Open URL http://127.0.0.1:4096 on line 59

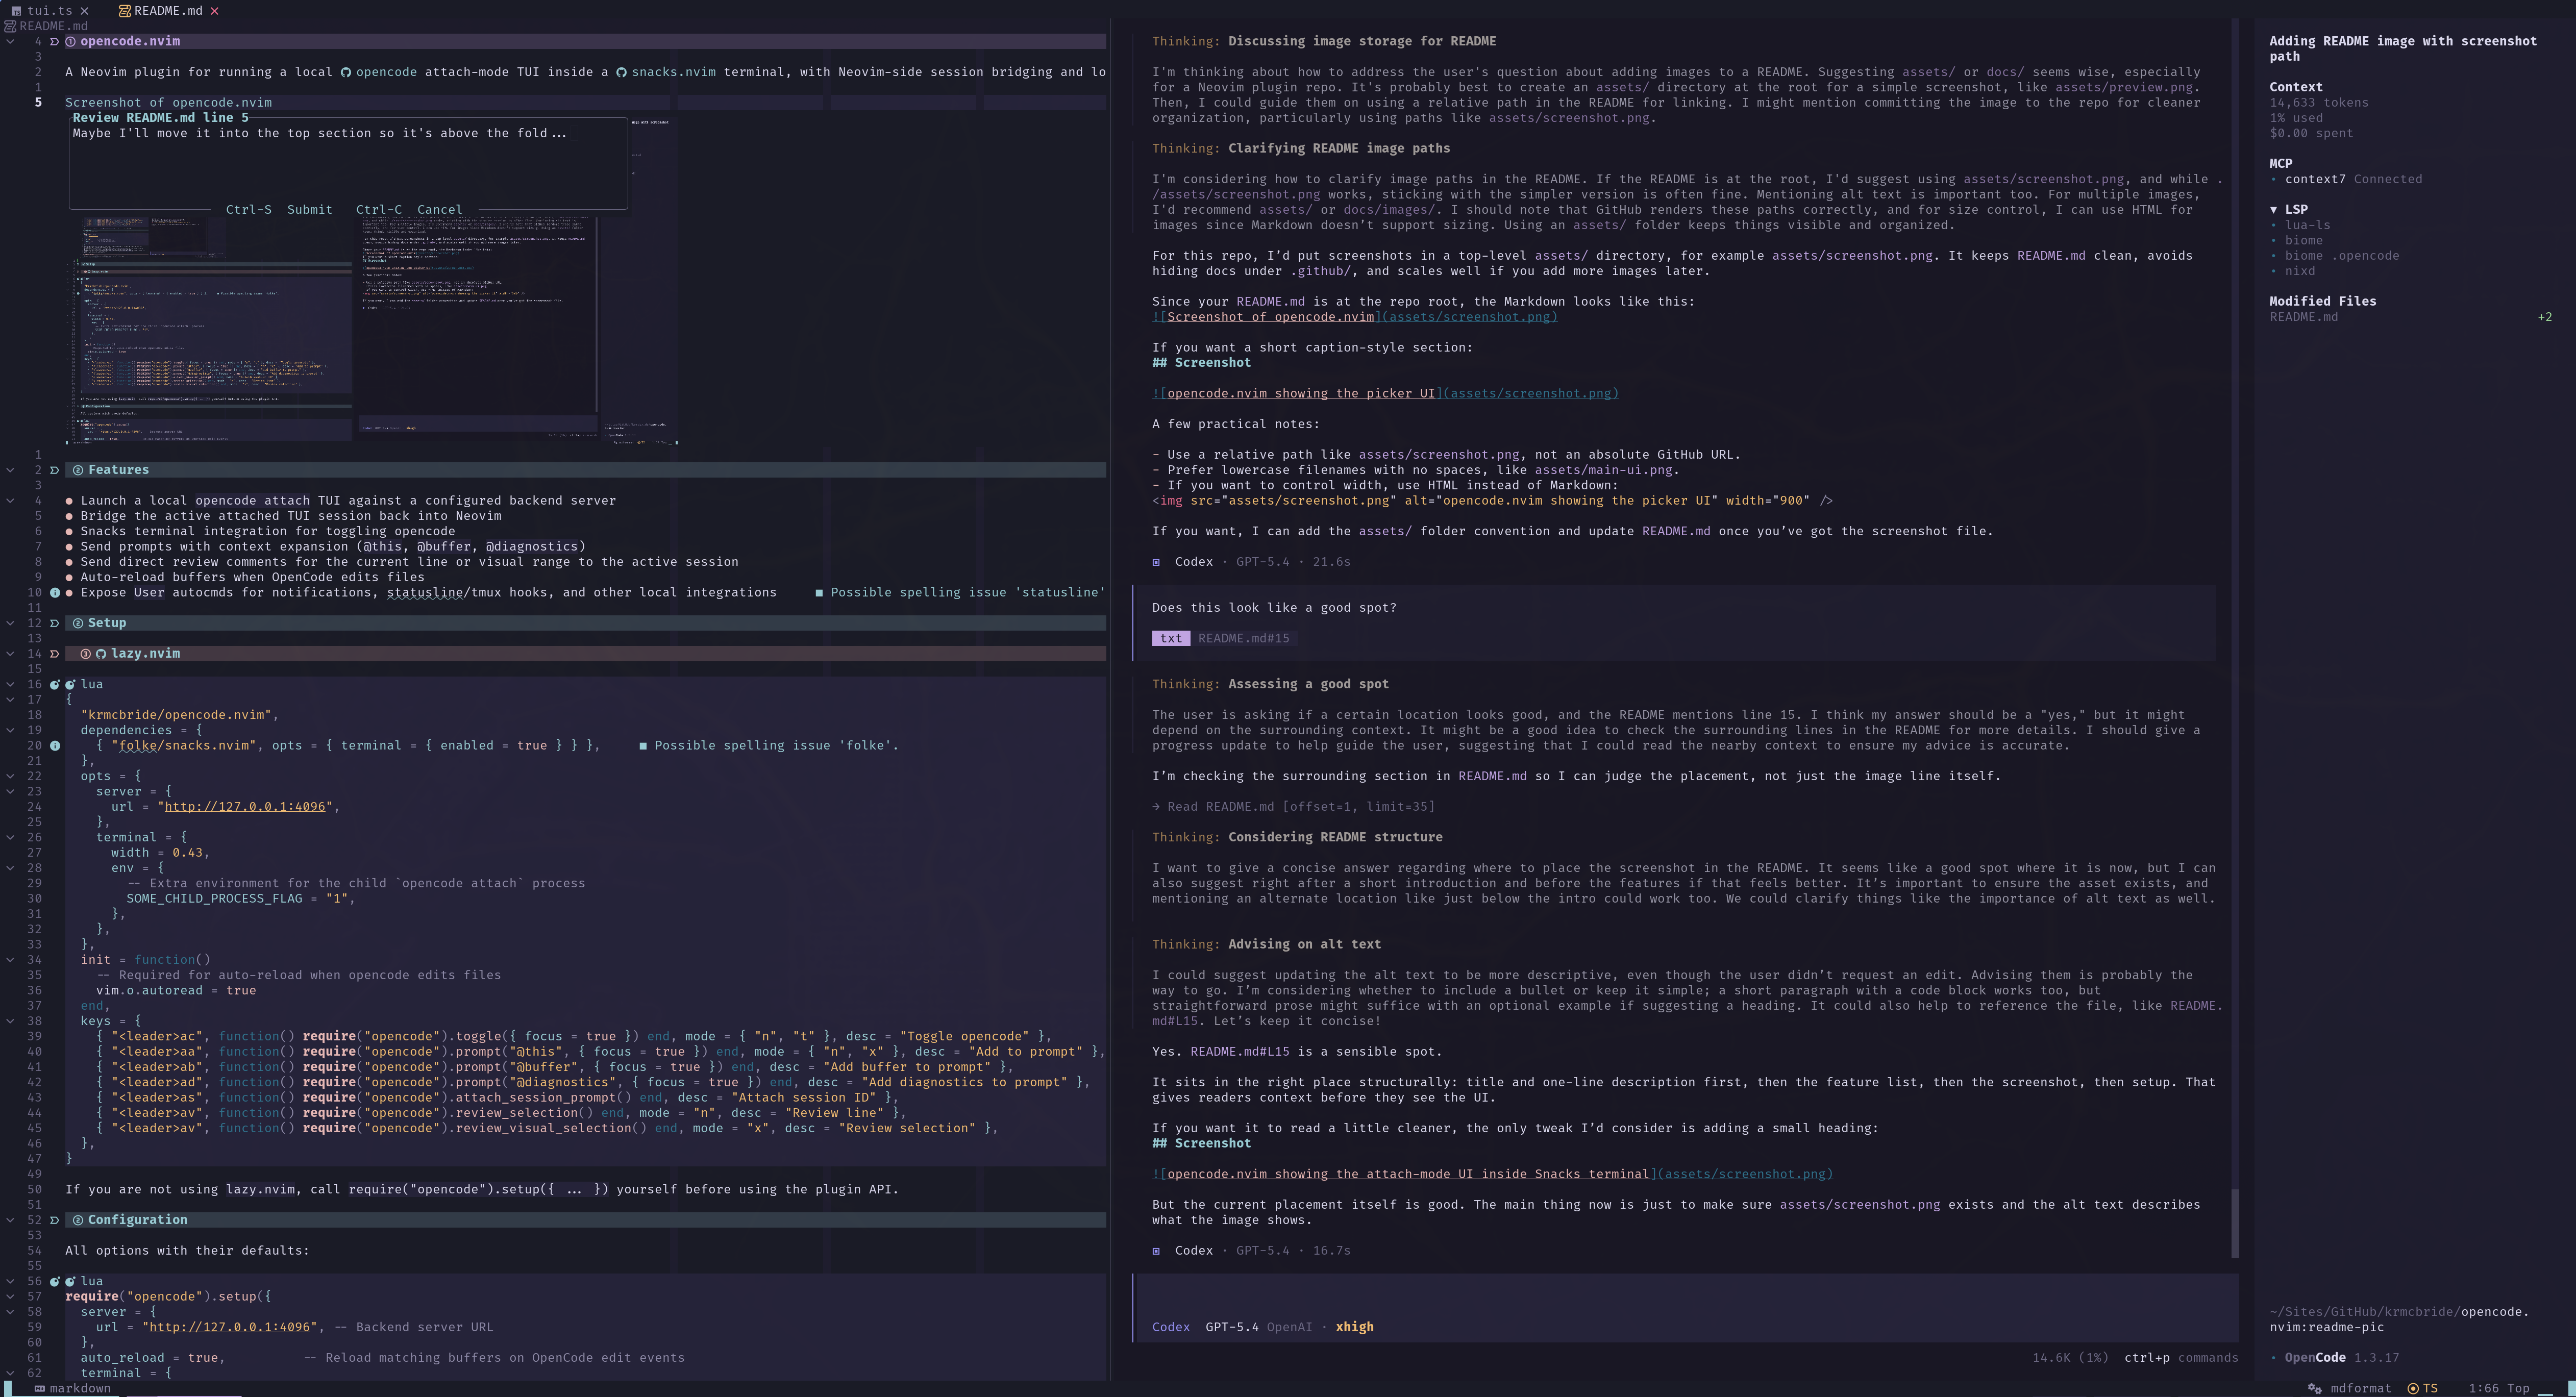[x=232, y=1327]
